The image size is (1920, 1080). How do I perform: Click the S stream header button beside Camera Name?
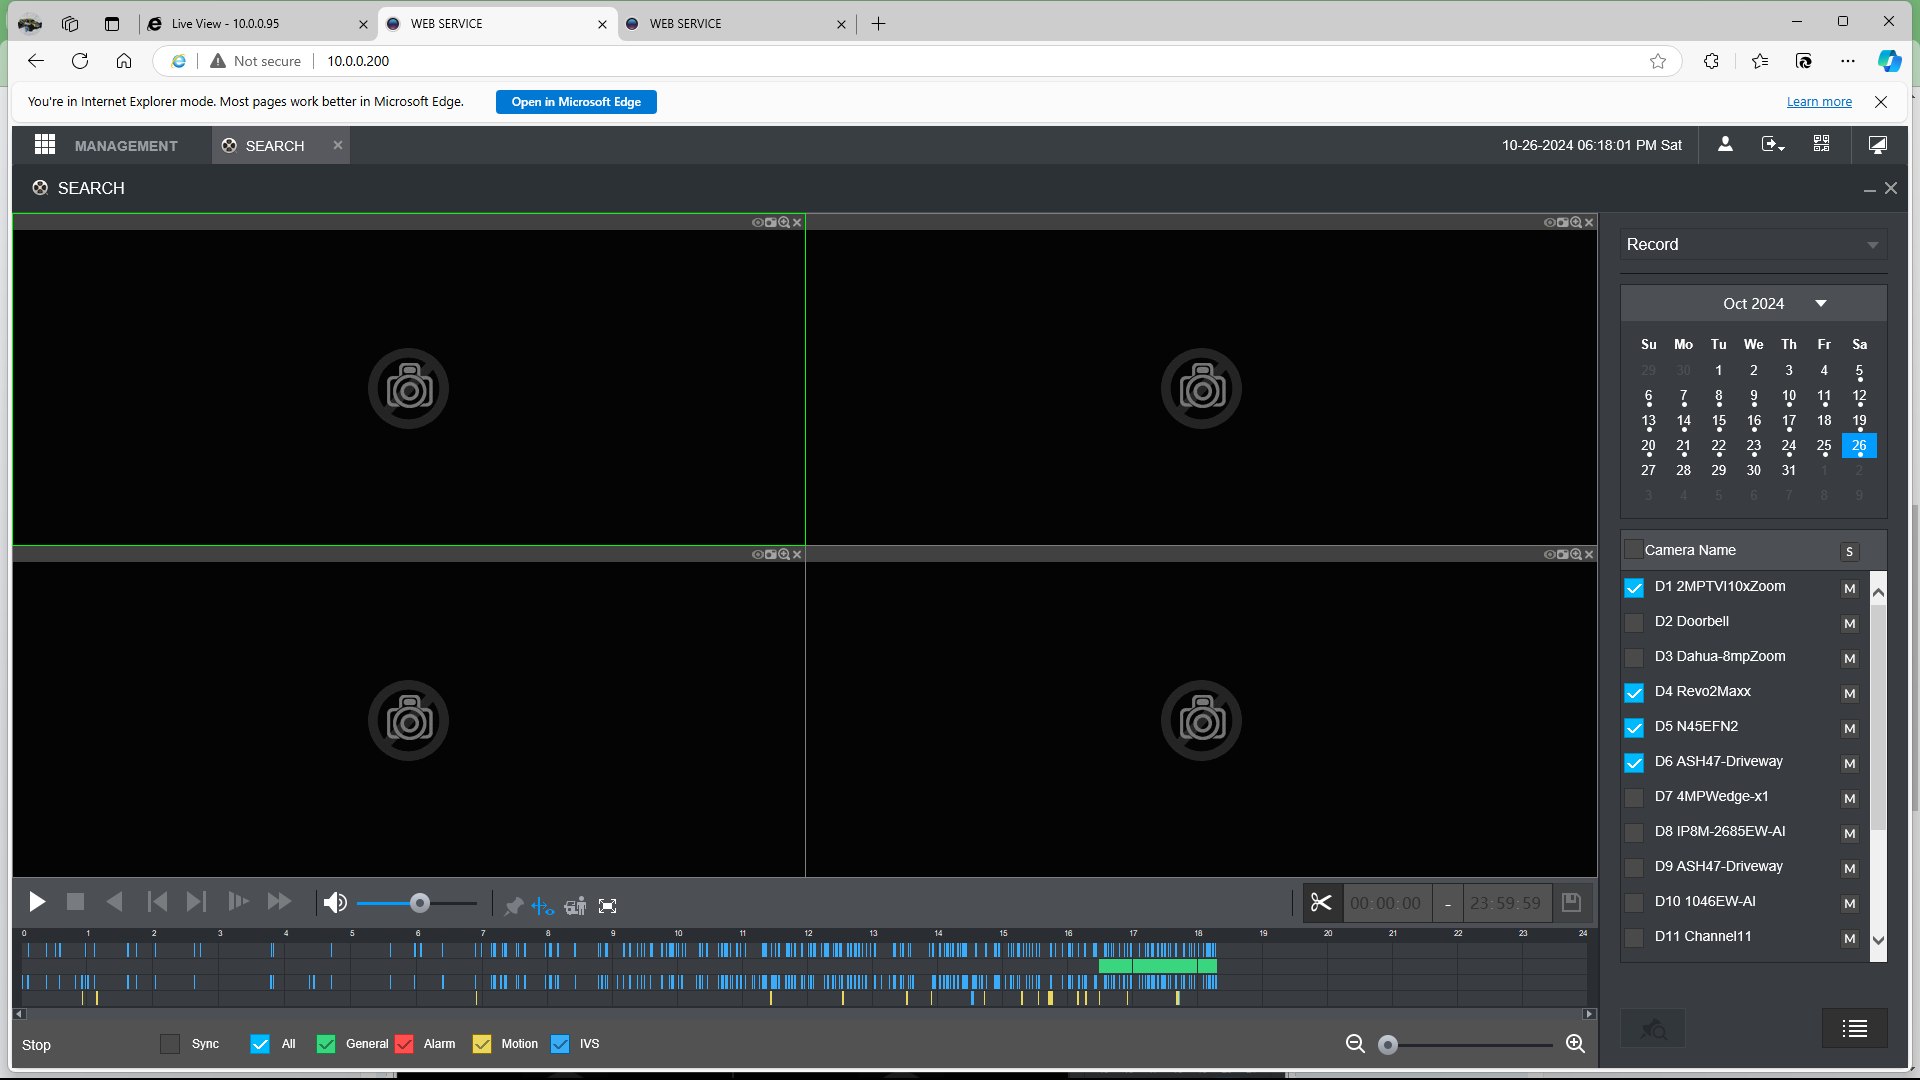pyautogui.click(x=1849, y=552)
